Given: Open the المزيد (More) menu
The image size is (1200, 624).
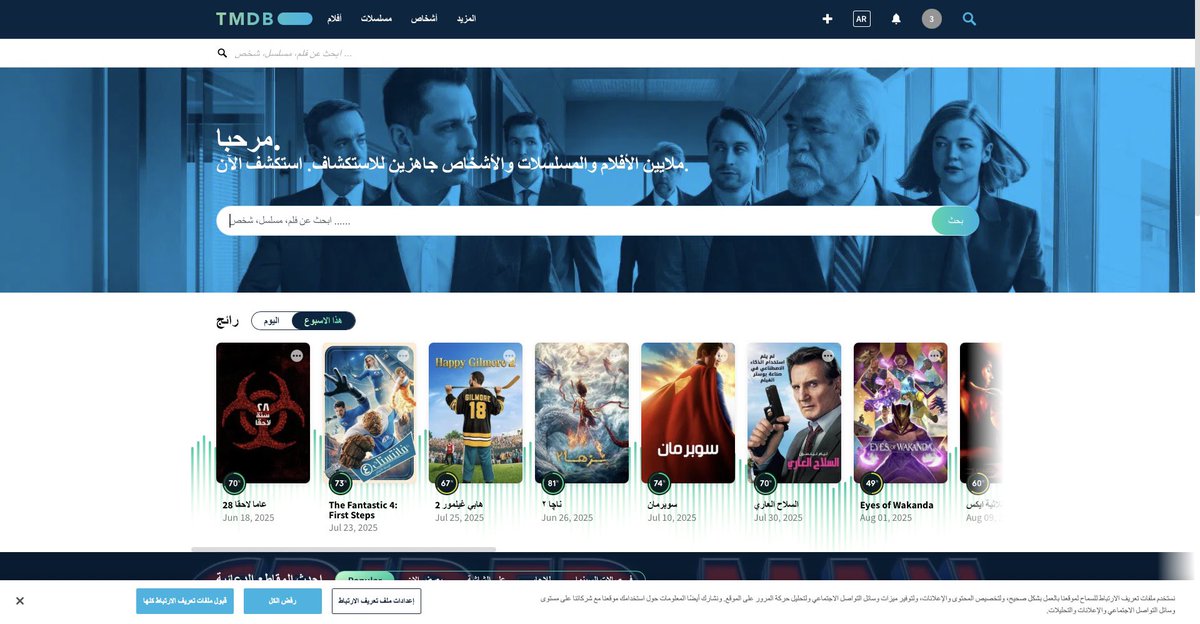Looking at the screenshot, I should [466, 19].
